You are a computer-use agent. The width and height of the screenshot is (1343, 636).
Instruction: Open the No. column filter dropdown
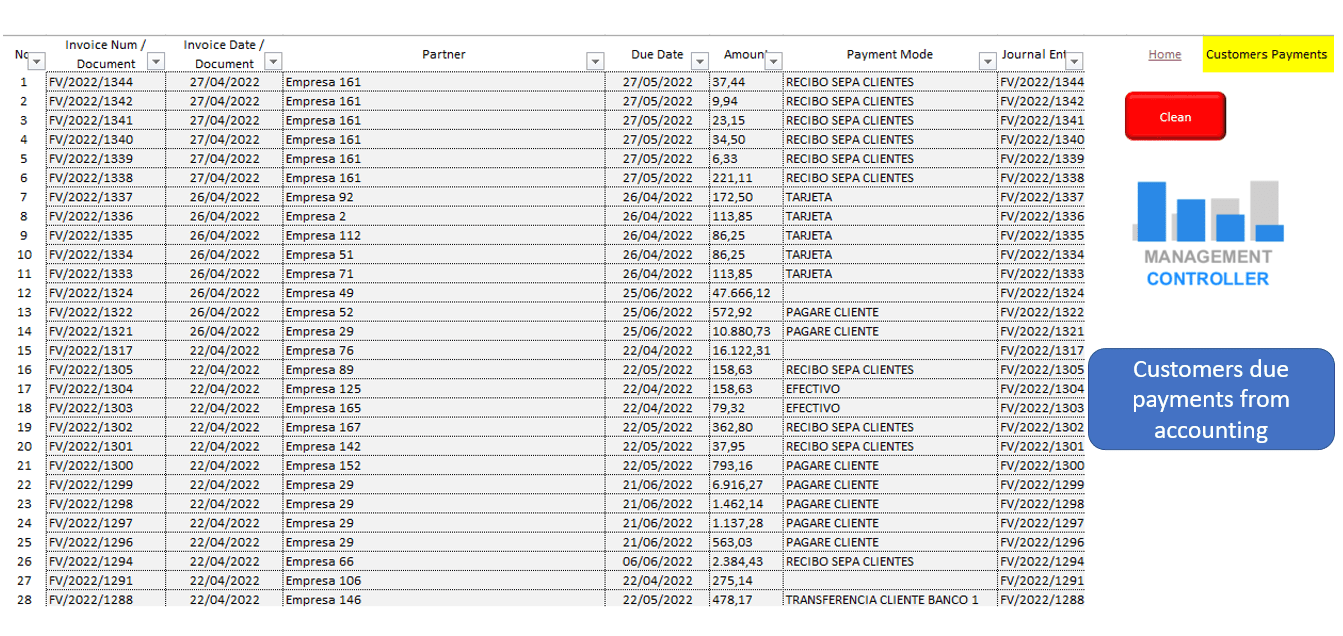click(37, 62)
